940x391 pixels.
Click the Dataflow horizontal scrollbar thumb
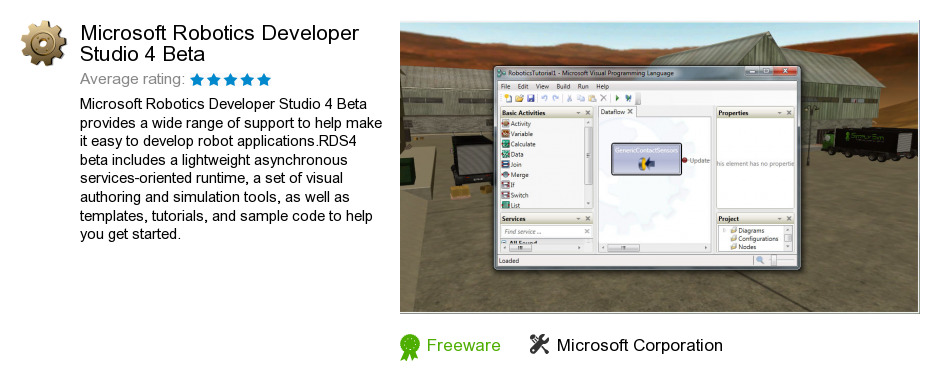coord(623,248)
